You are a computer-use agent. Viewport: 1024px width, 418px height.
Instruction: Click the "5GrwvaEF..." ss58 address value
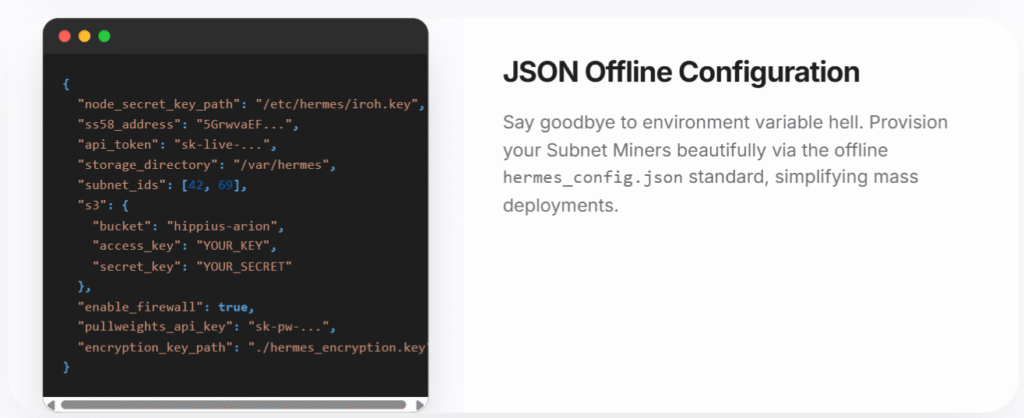tap(251, 125)
